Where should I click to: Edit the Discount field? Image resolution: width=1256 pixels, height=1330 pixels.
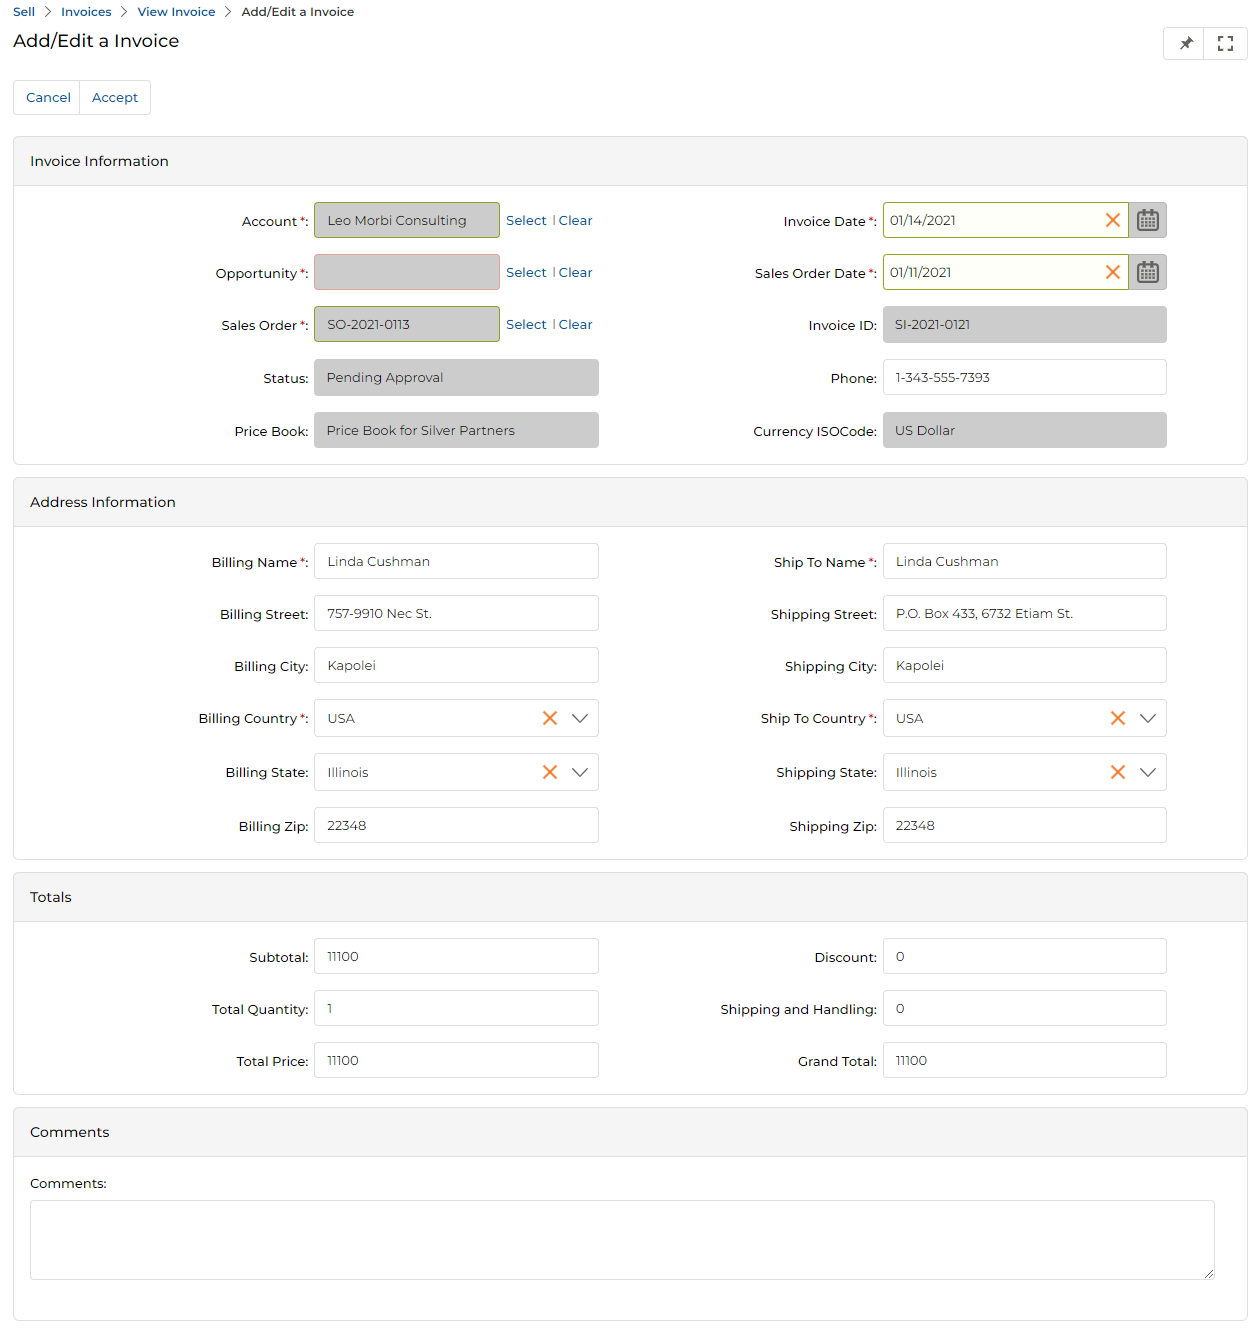(1024, 956)
